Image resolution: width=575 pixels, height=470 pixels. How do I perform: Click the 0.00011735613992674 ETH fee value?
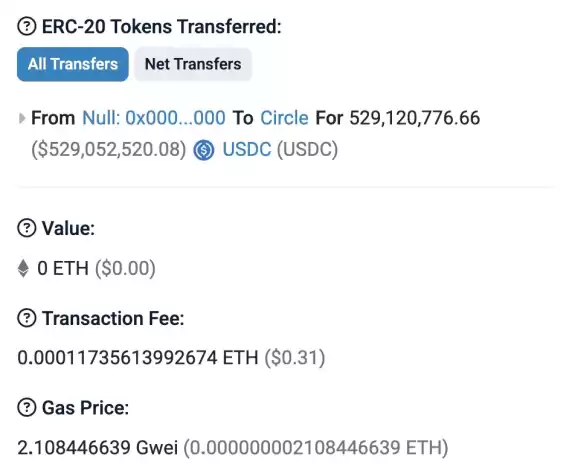coord(138,358)
